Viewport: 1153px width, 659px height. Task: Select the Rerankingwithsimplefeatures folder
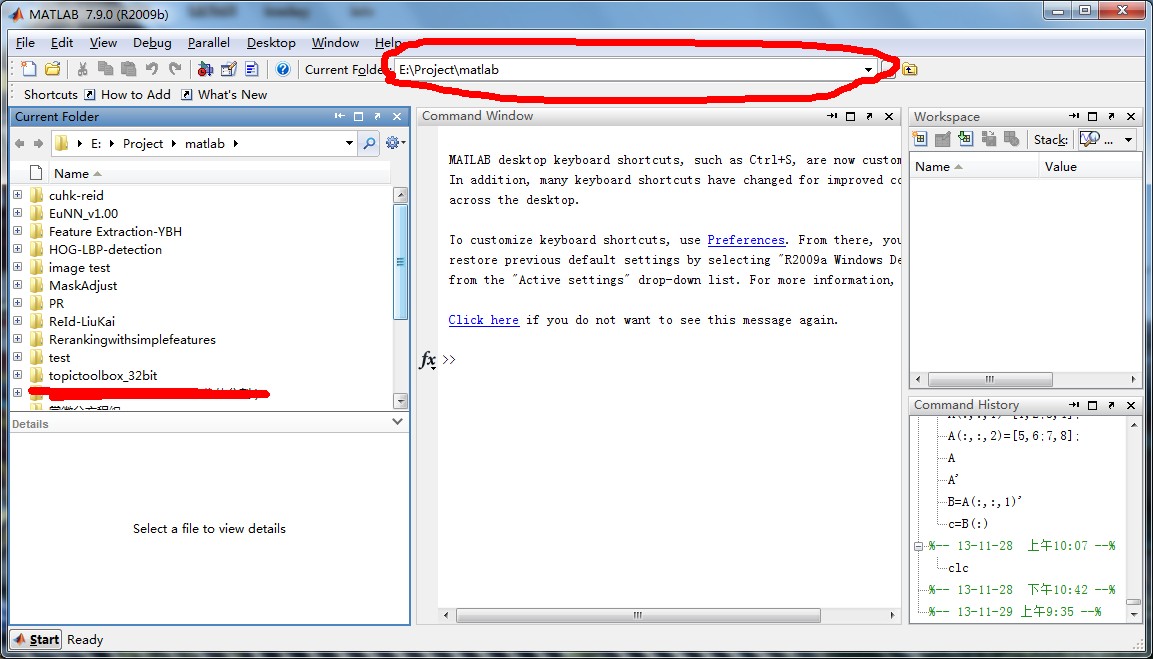132,340
